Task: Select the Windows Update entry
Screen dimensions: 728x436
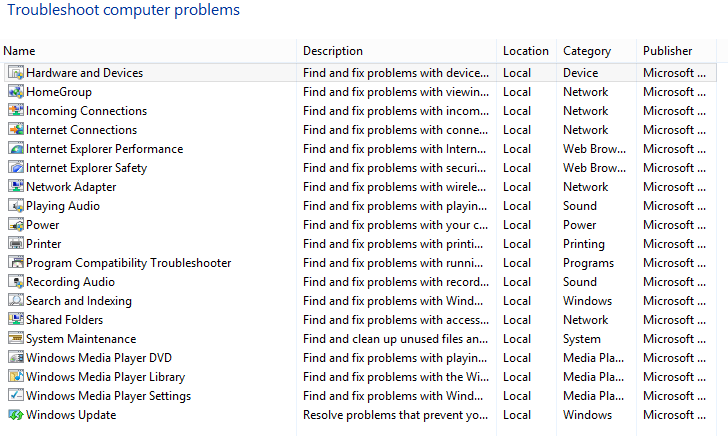Action: click(x=71, y=416)
